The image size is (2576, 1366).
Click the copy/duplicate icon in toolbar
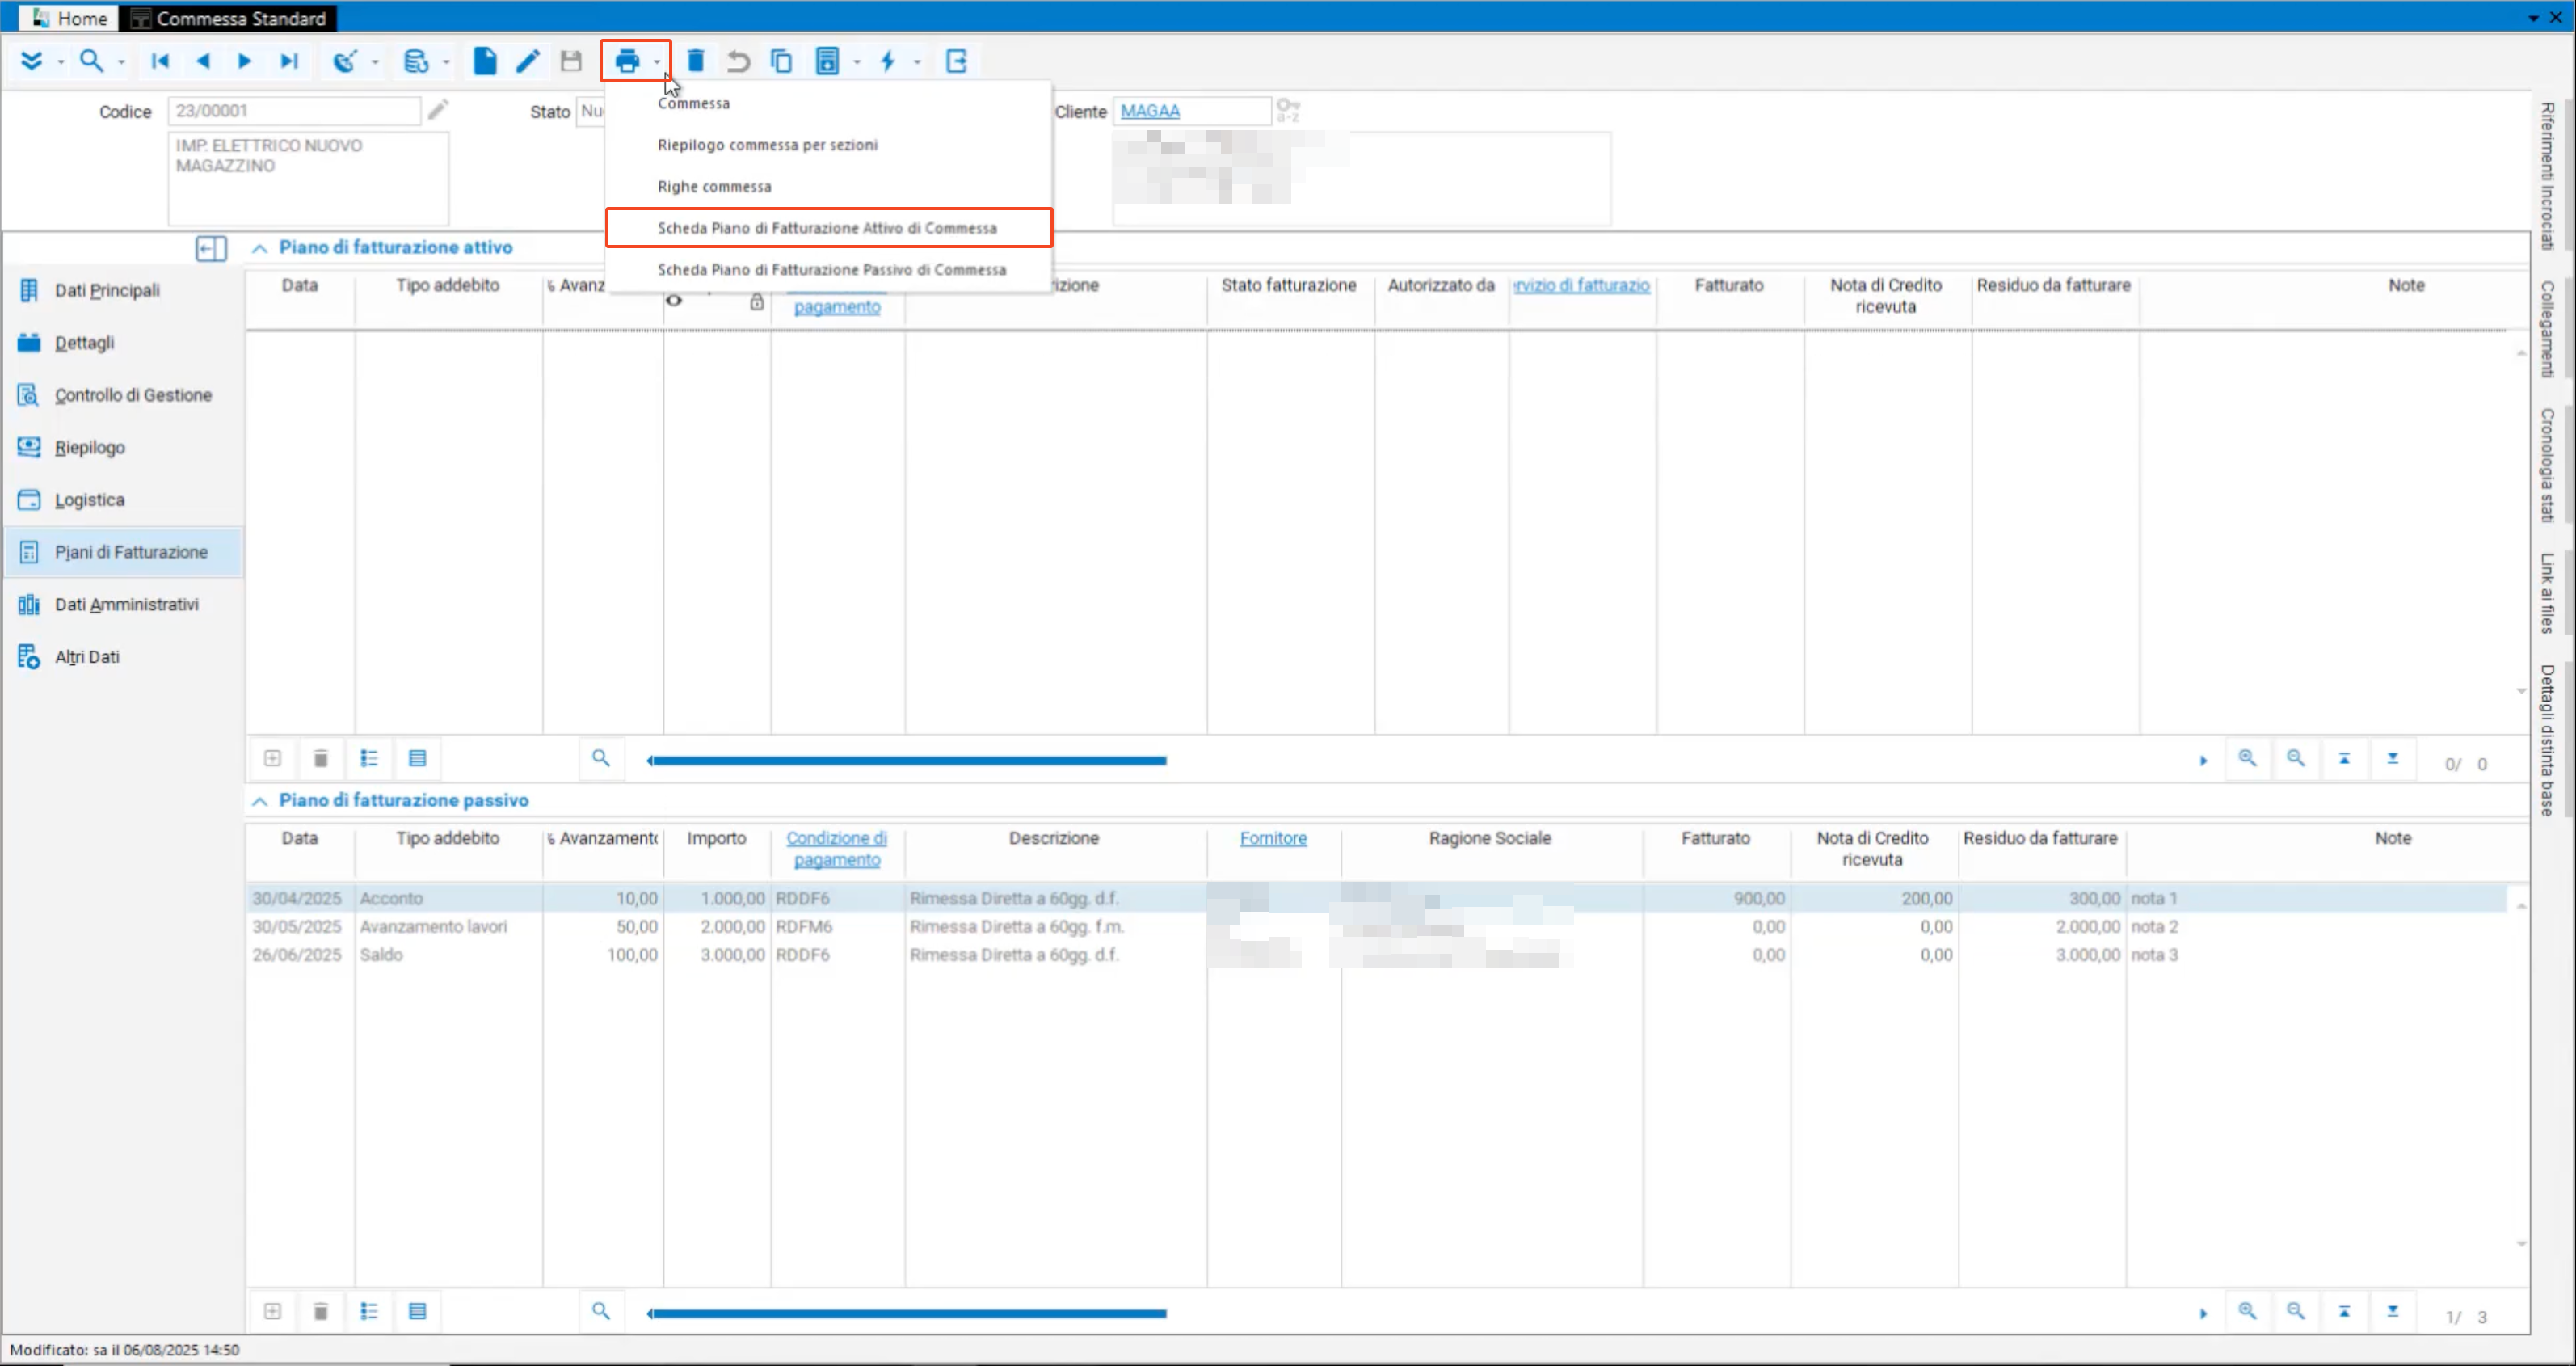click(x=781, y=61)
